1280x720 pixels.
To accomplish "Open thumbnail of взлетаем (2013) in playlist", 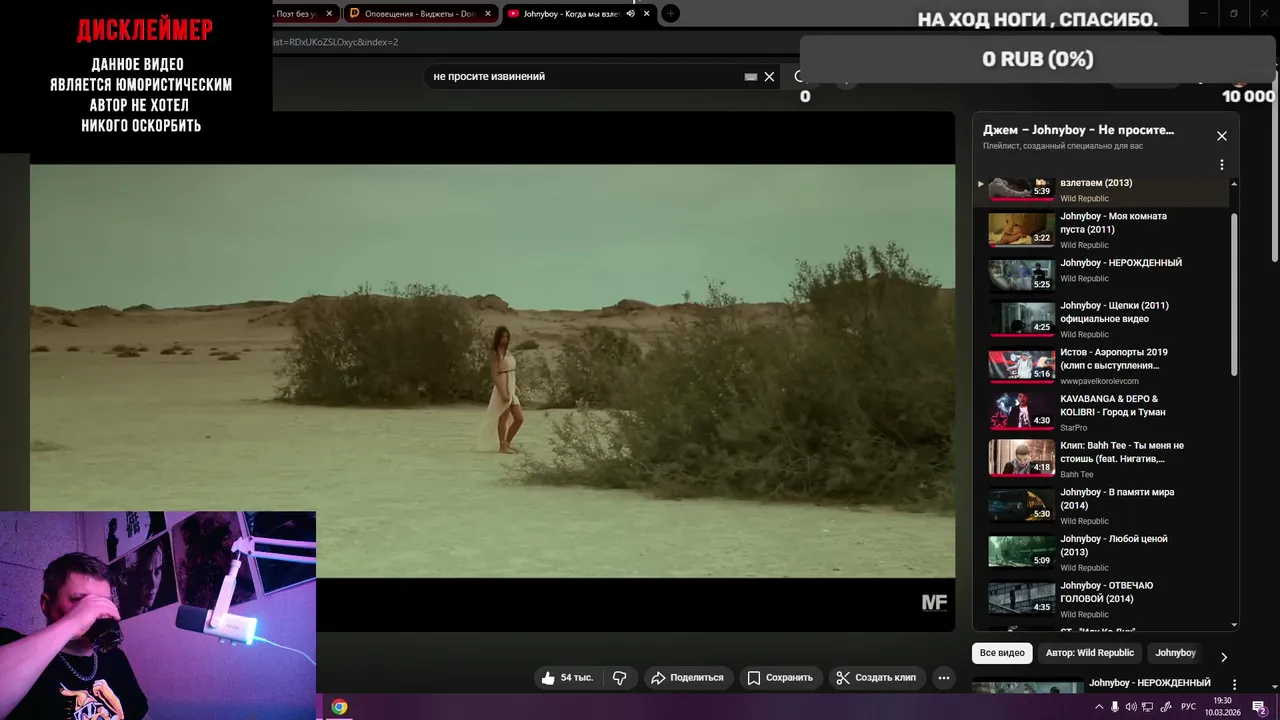I will coord(1022,188).
